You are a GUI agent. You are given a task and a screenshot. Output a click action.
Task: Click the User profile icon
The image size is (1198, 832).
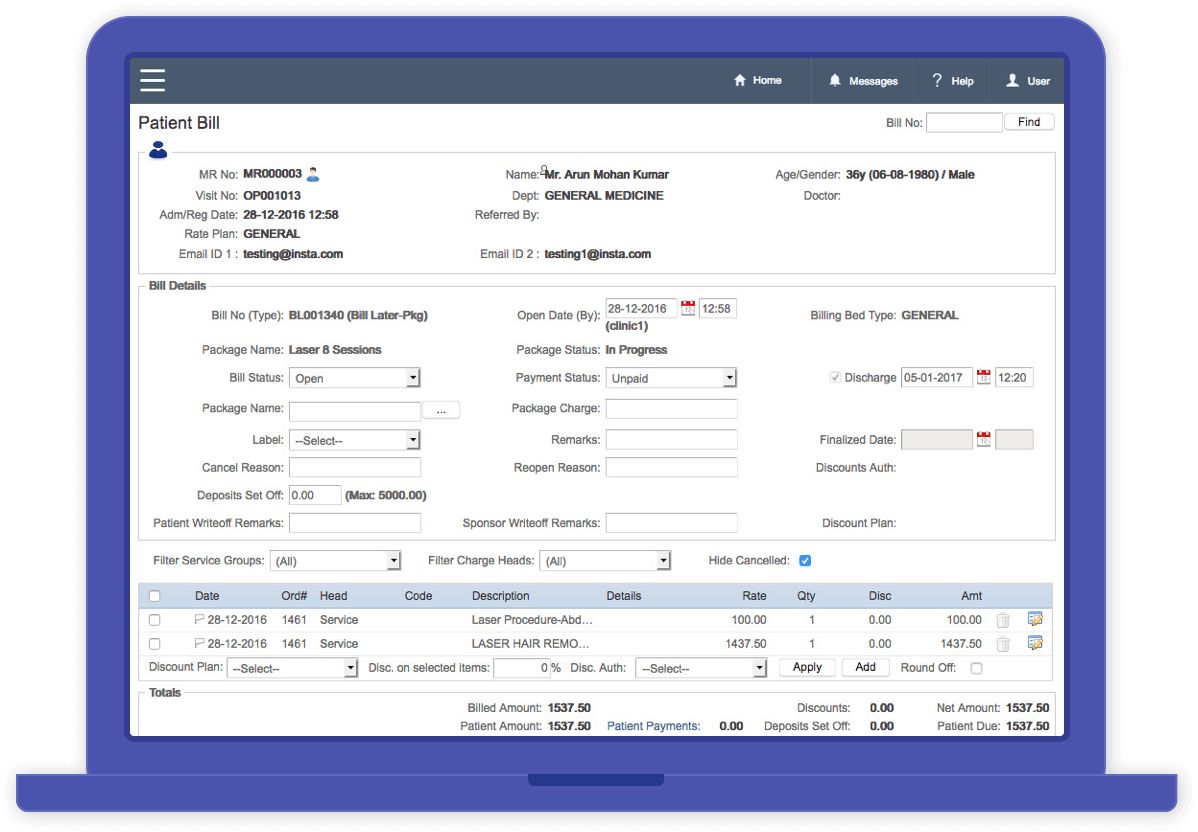click(x=1012, y=80)
